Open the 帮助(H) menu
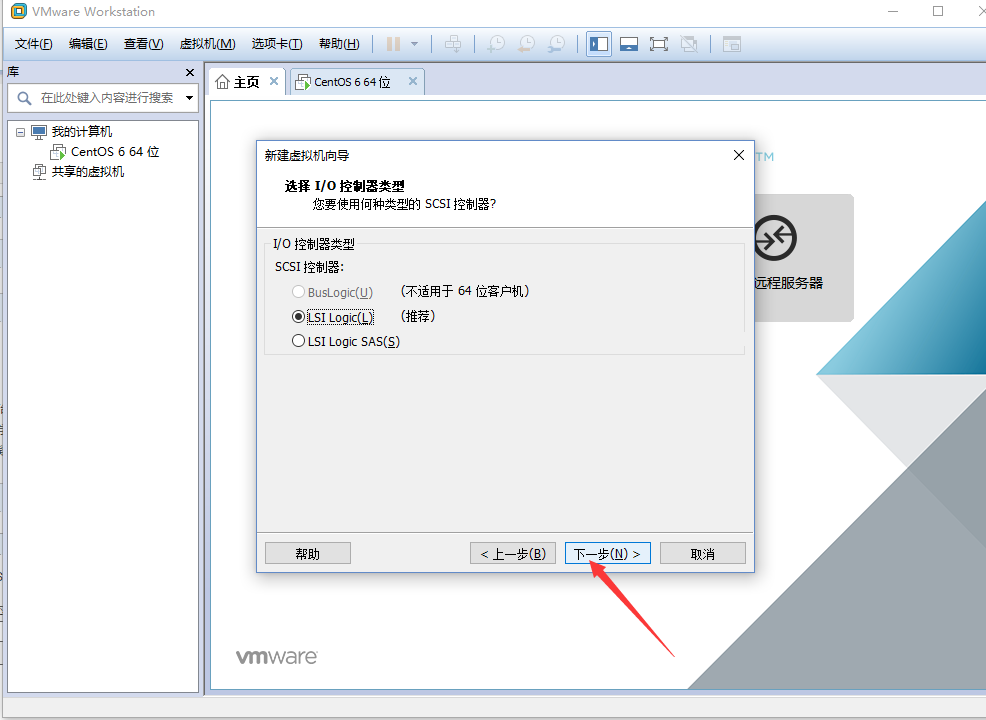Viewport: 986px width, 720px height. pos(339,44)
